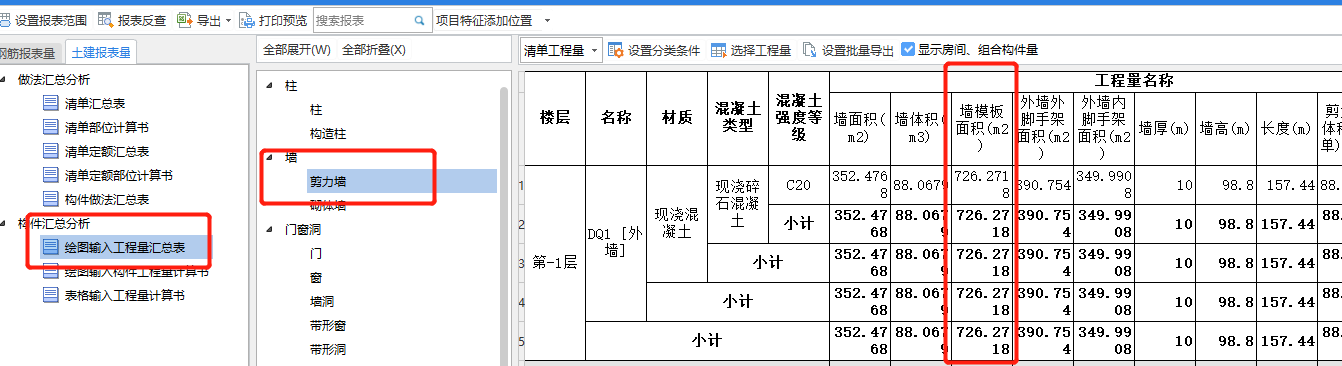Select 构造柱 in component list
Viewport: 1342px width, 366px height.
pos(328,134)
